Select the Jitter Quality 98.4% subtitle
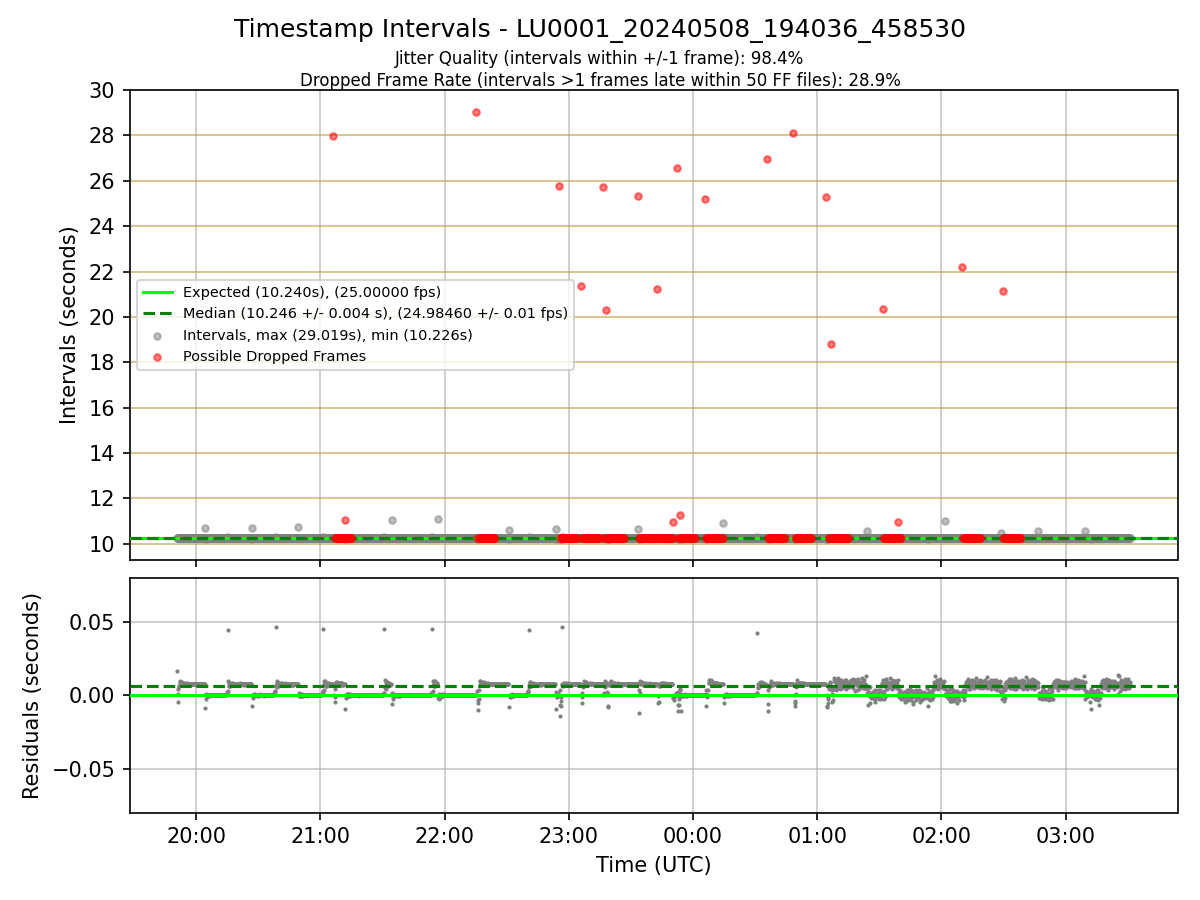1200x900 pixels. [x=599, y=59]
